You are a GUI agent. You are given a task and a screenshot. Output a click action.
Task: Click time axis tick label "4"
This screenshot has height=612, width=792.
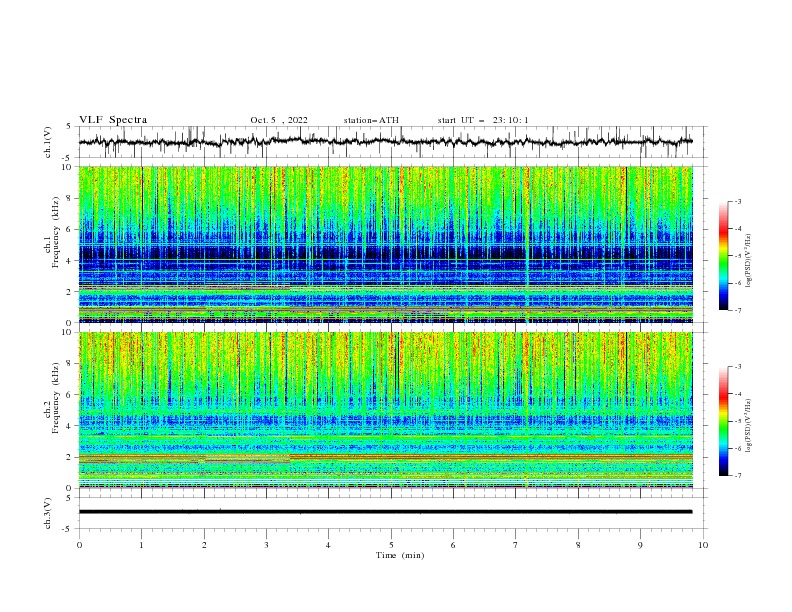pyautogui.click(x=328, y=545)
